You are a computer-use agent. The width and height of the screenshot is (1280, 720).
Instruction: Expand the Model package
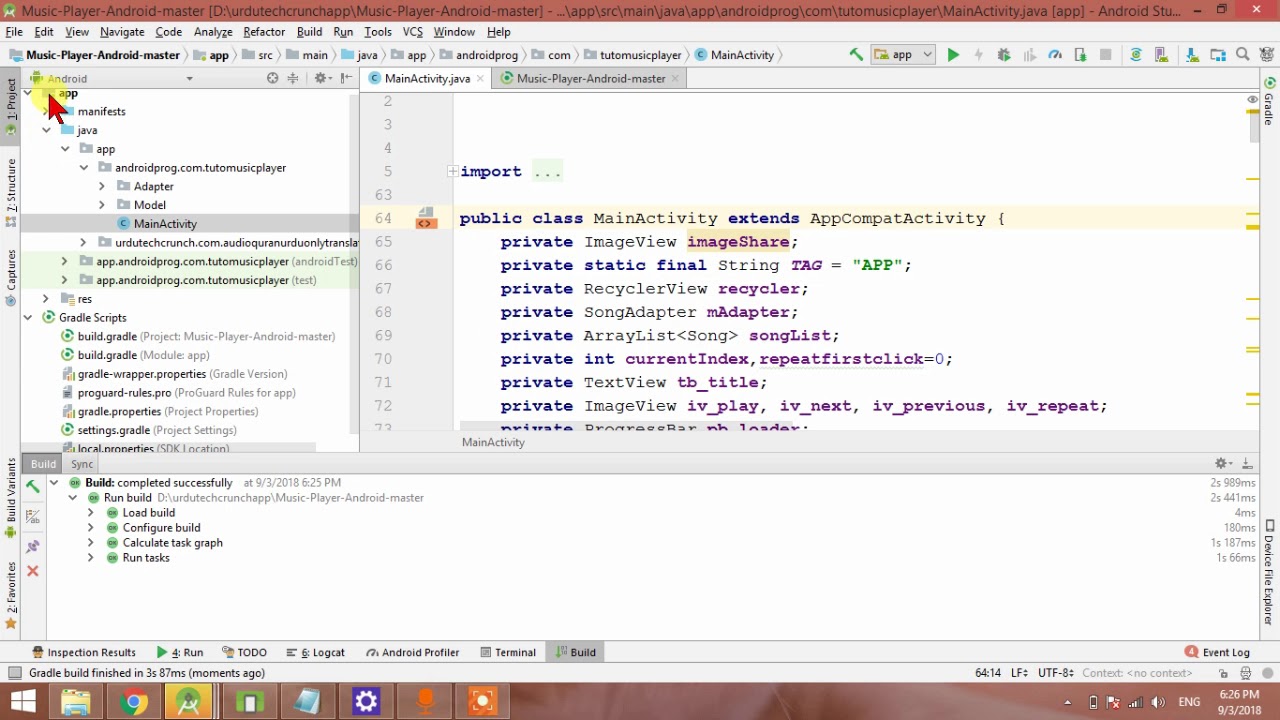[101, 205]
